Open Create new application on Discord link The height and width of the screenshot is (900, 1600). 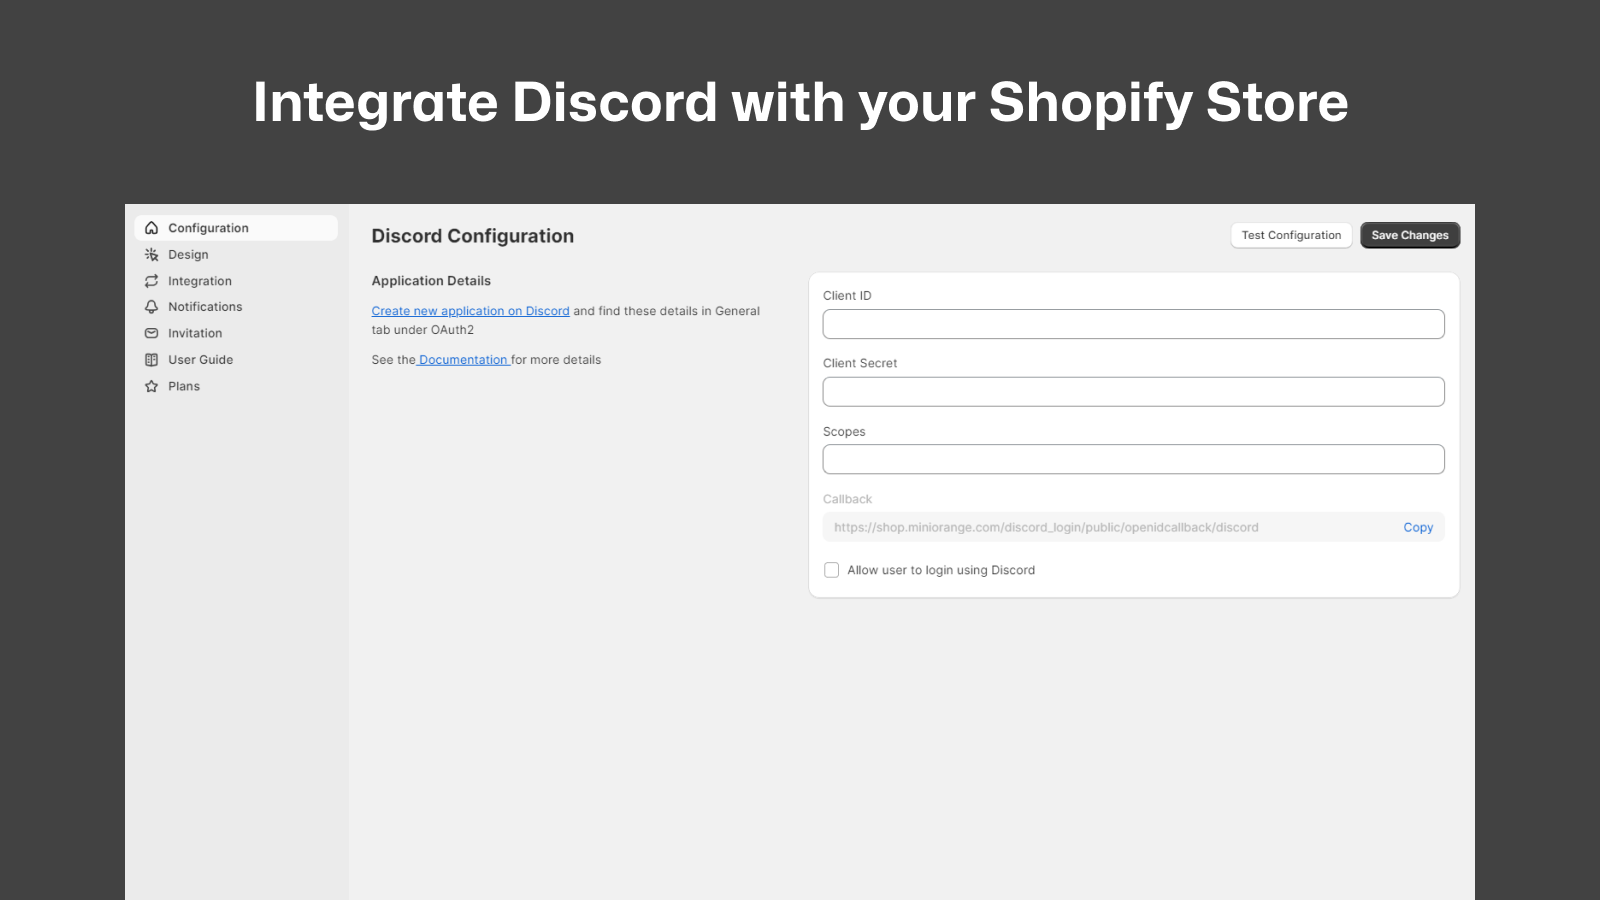coord(470,310)
